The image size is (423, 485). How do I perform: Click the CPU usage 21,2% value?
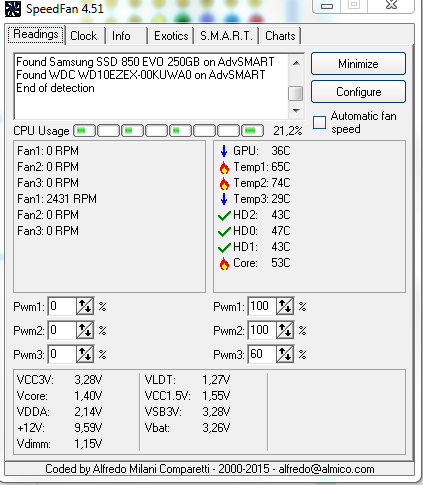click(x=288, y=131)
